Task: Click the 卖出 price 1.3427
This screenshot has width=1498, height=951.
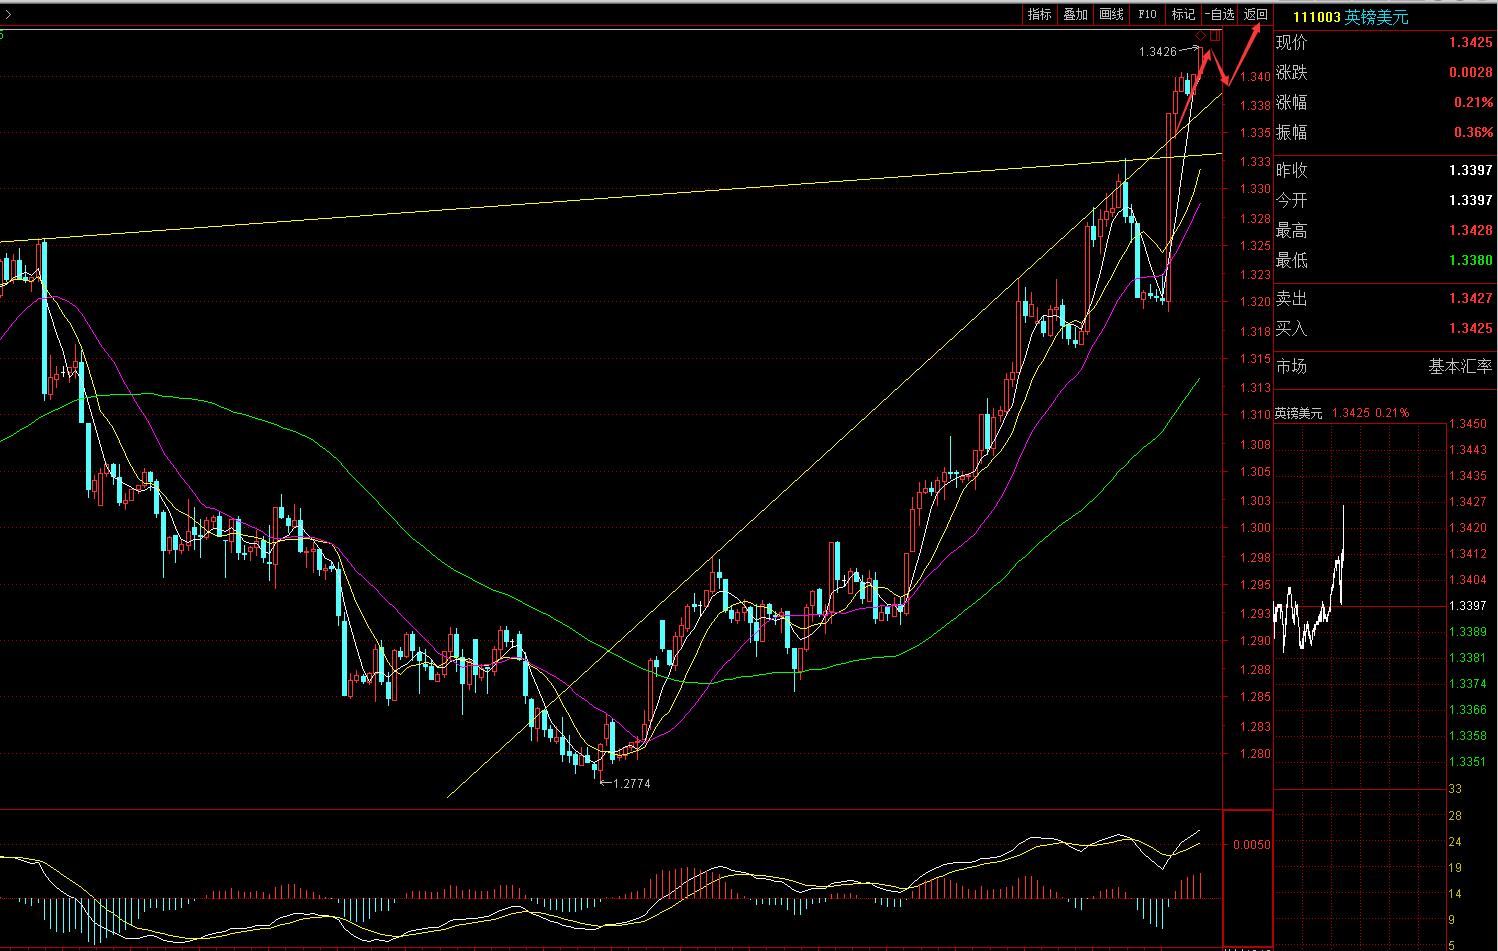Action: click(1470, 299)
